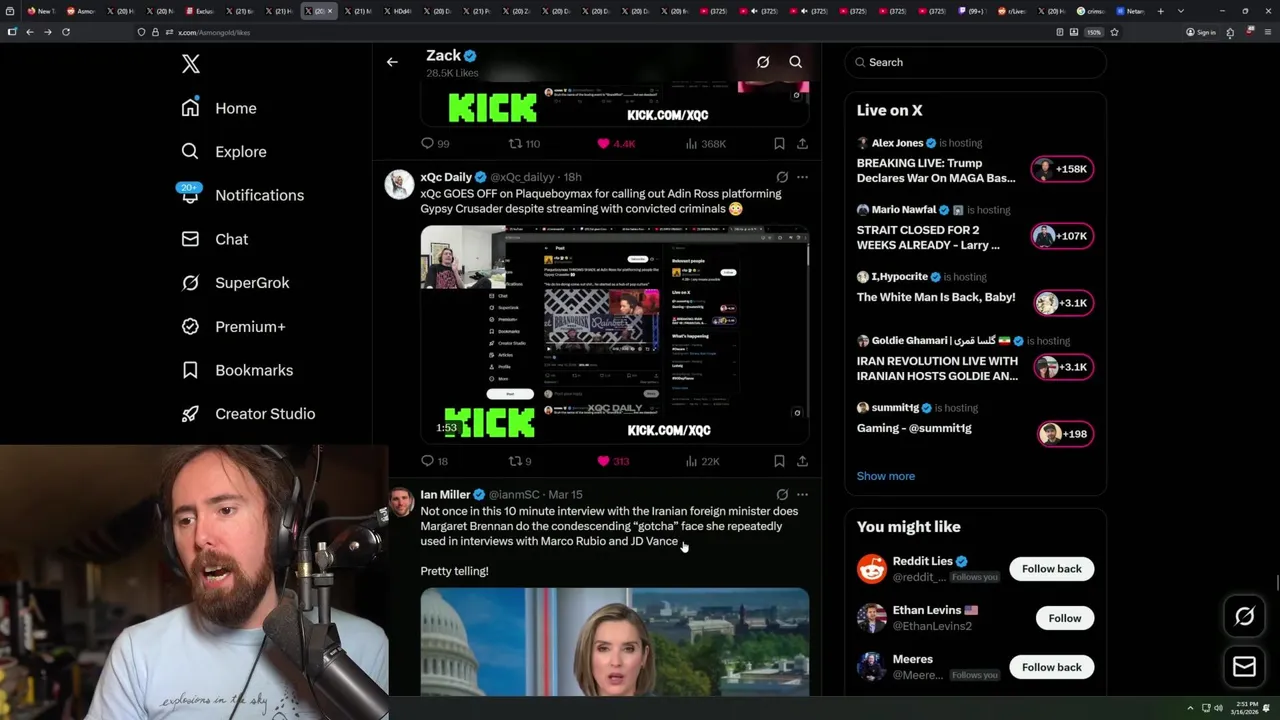The width and height of the screenshot is (1280, 720).
Task: Open Chat in the sidebar
Action: coord(215,239)
